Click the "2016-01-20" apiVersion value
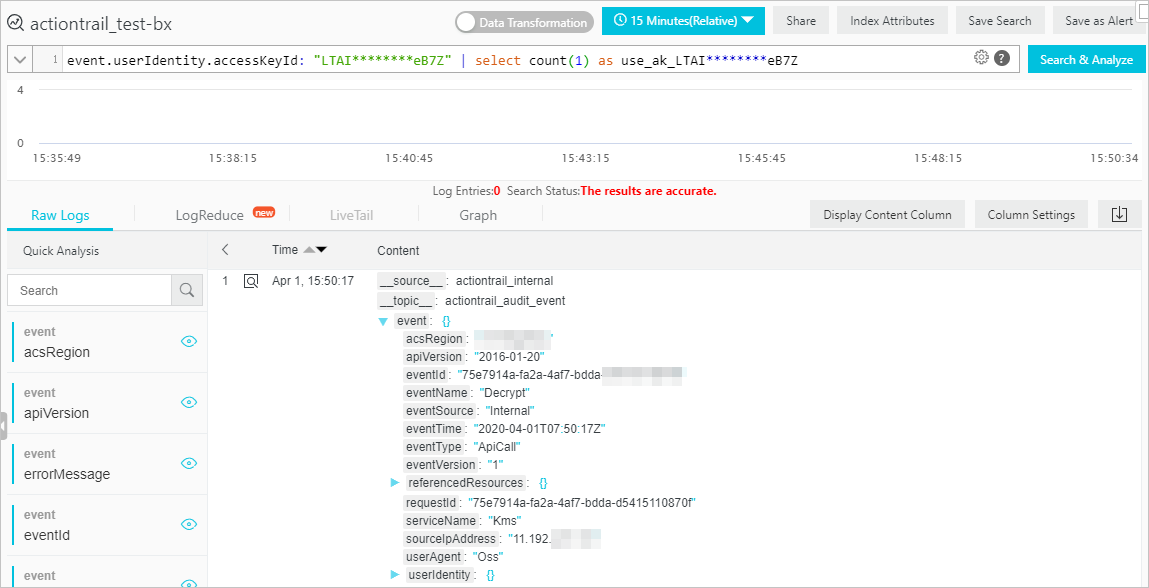Screen dimensions: 1149x588 coord(508,356)
